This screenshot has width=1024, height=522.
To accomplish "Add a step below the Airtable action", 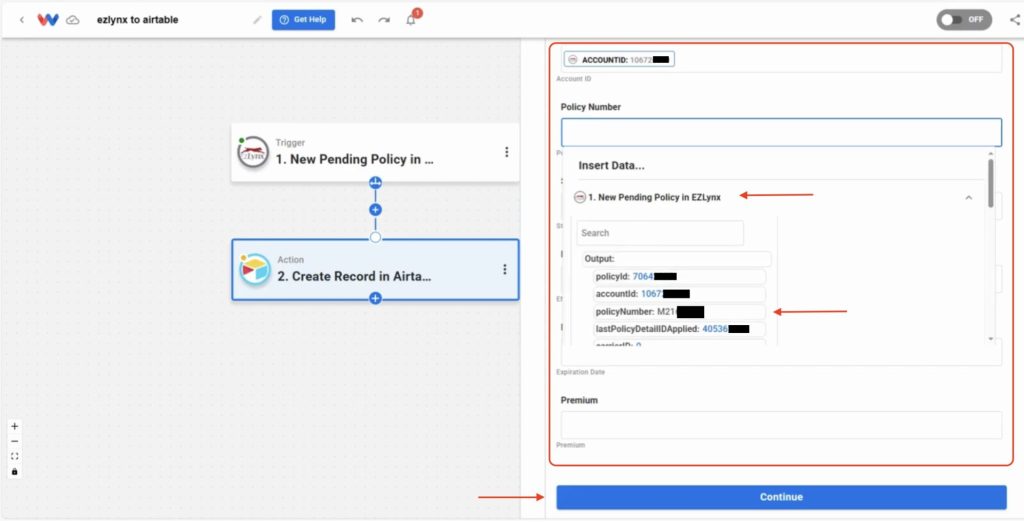I will [x=375, y=298].
